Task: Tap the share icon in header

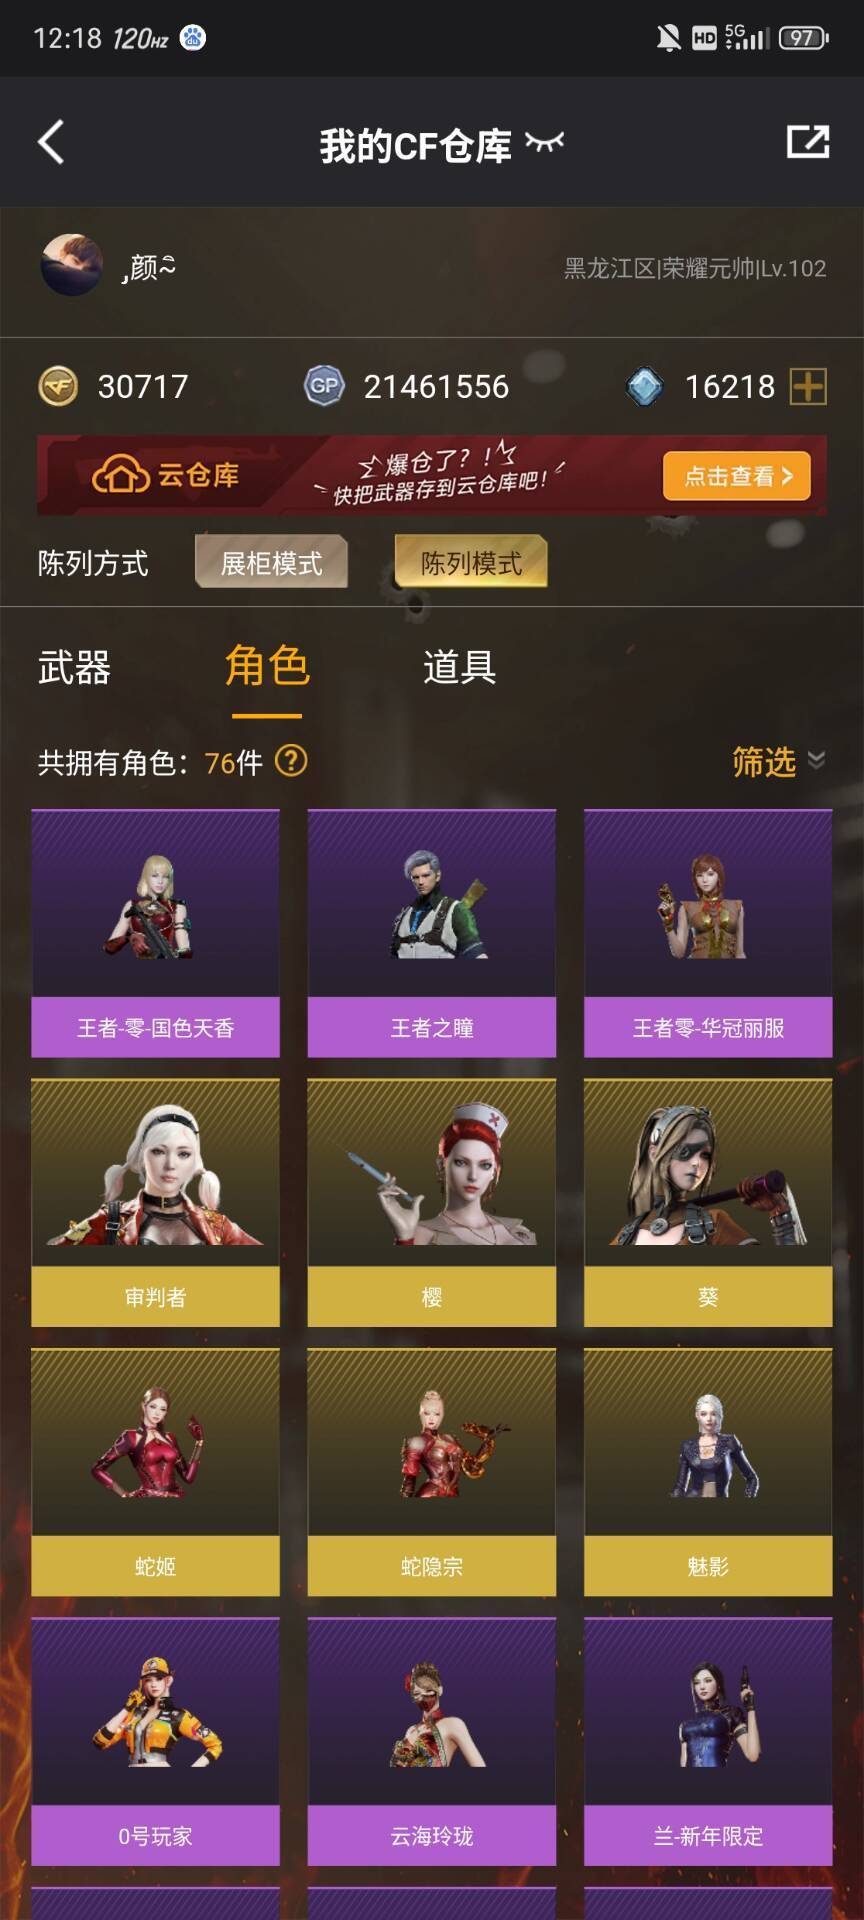Action: pyautogui.click(x=808, y=141)
